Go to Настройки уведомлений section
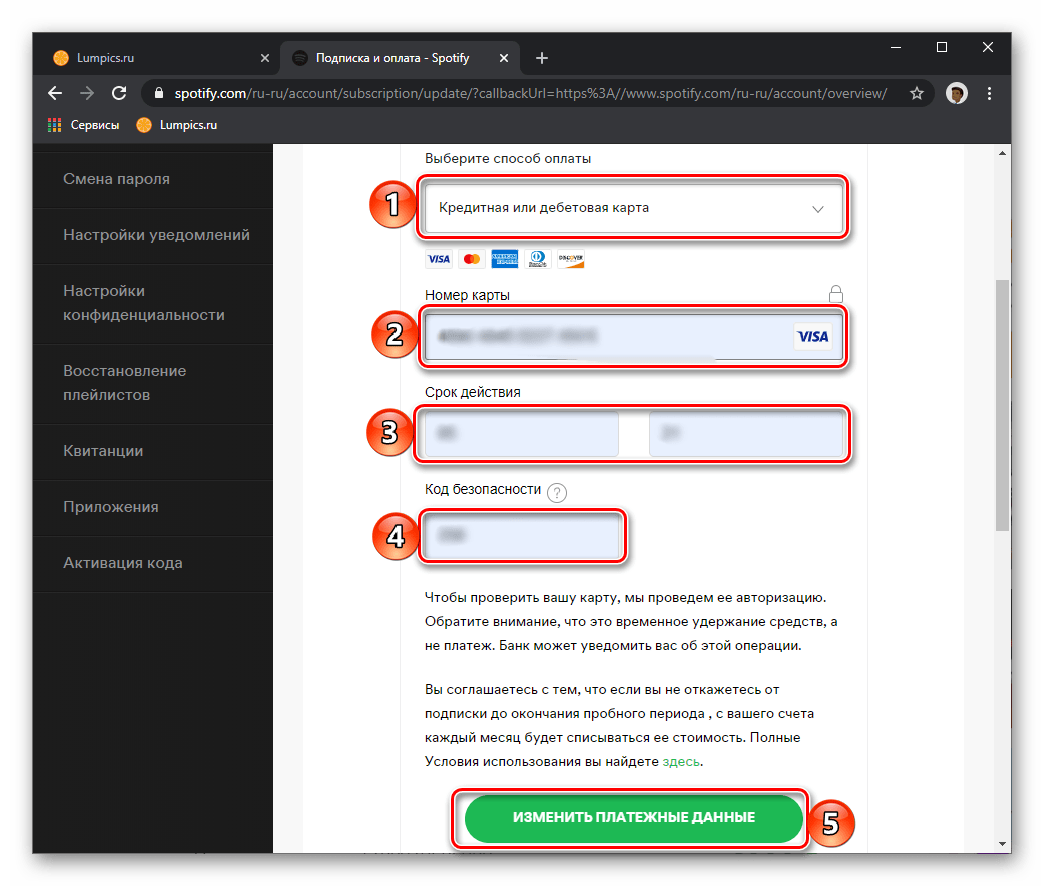The height and width of the screenshot is (886, 1044). pos(156,235)
